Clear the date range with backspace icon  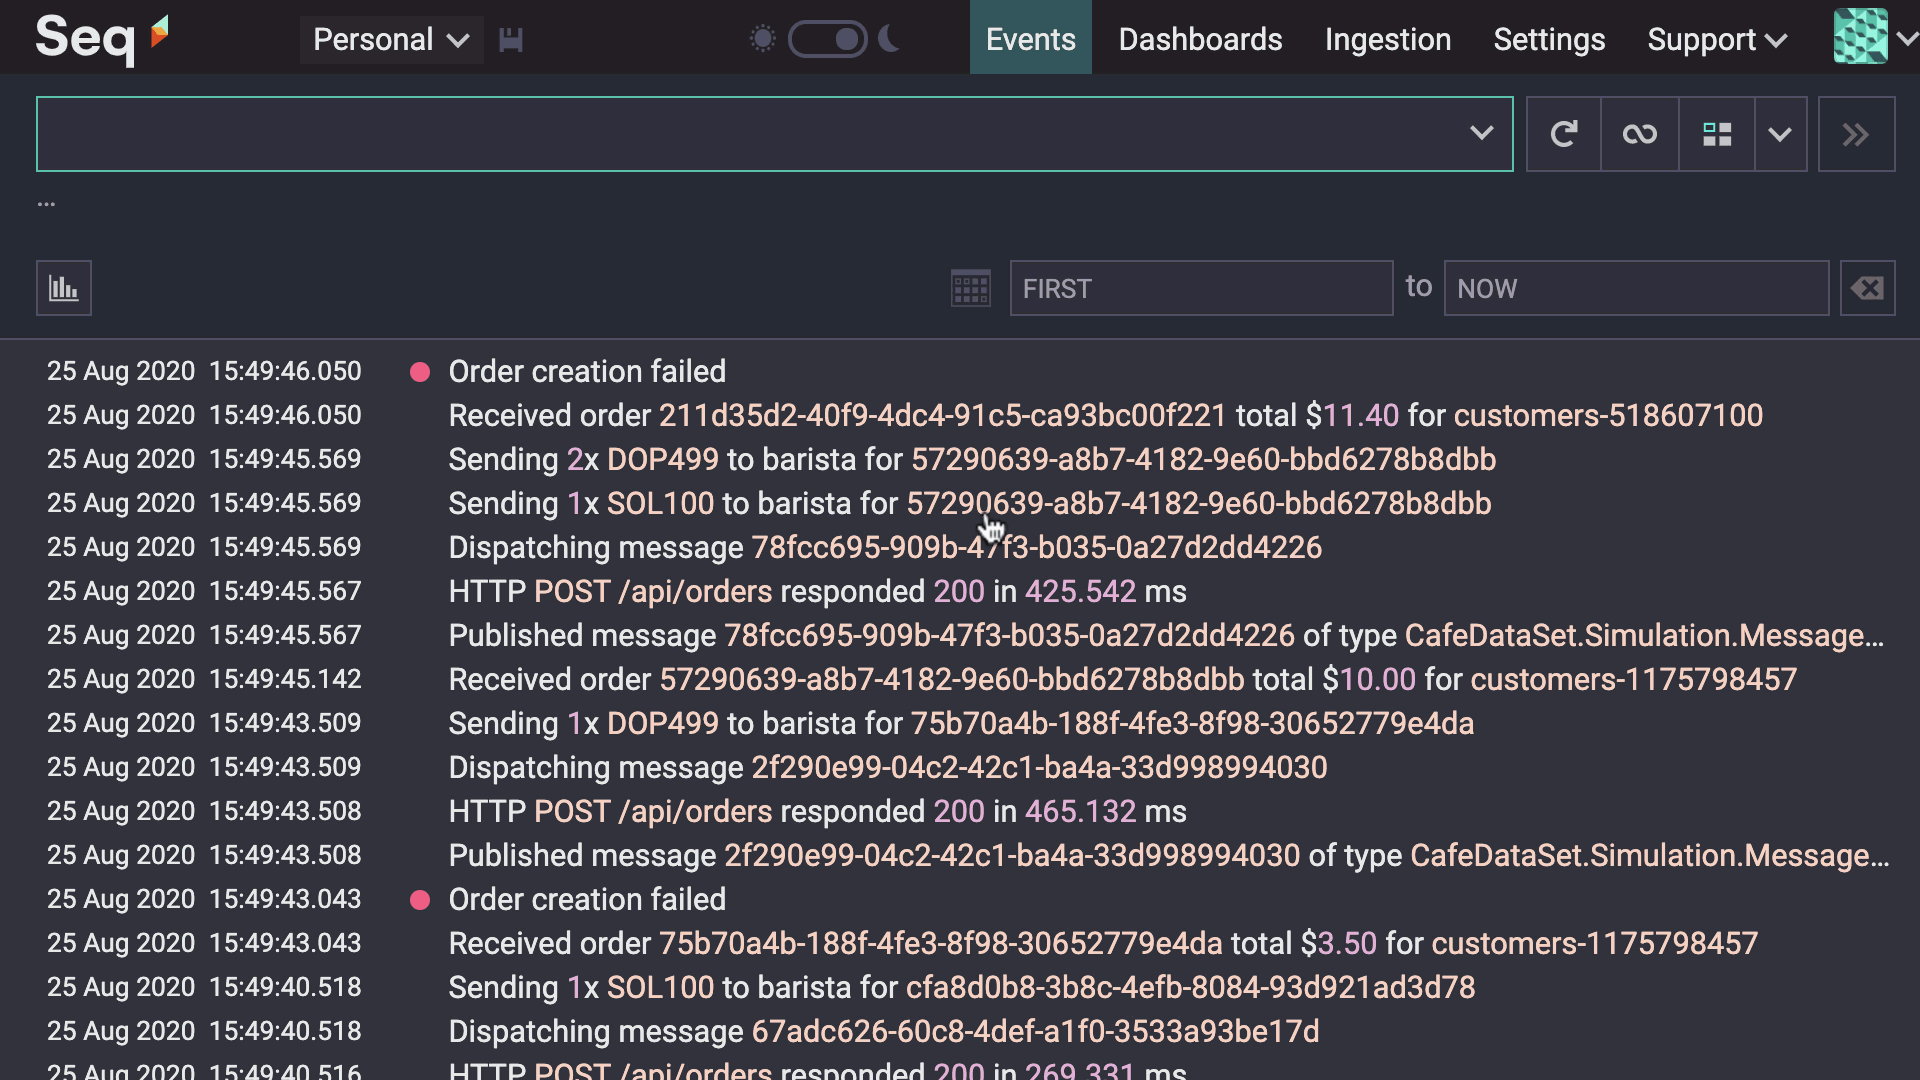[1867, 288]
